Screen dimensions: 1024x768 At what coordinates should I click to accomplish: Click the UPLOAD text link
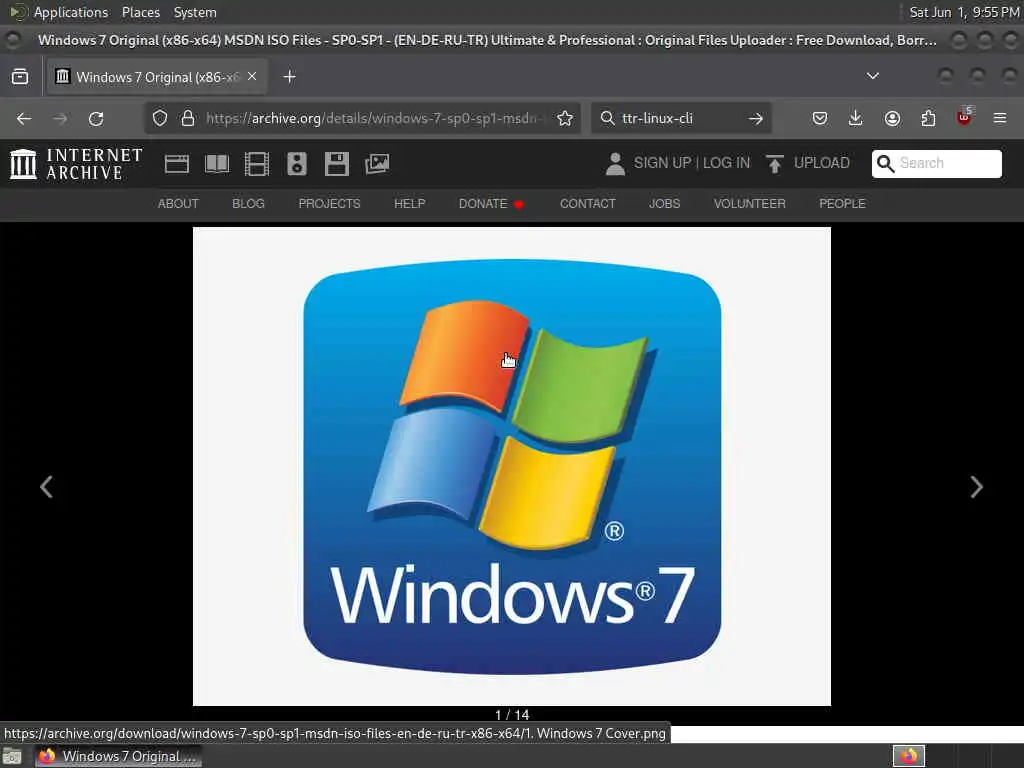tap(822, 163)
